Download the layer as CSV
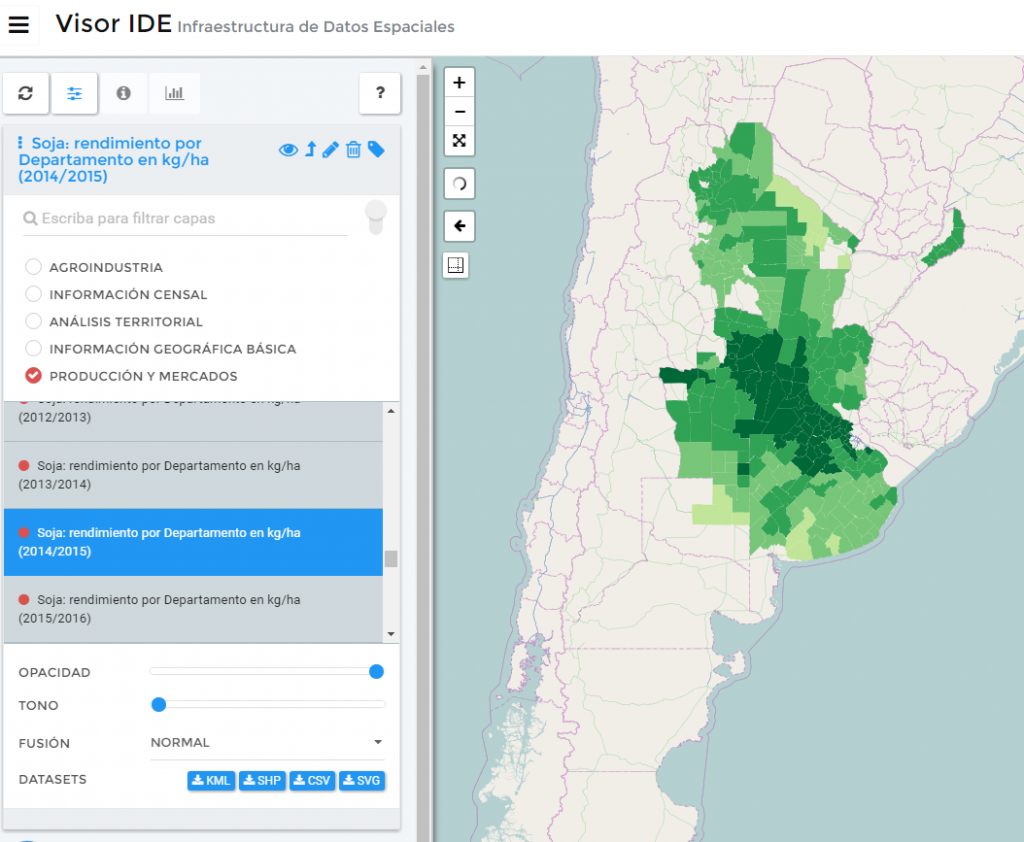This screenshot has height=842, width=1024. click(x=311, y=780)
